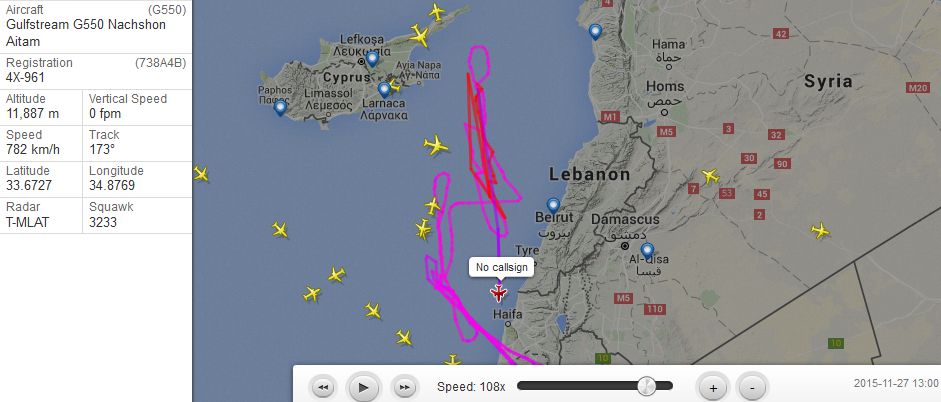Click the 'No callsign' label bubble

tap(502, 268)
